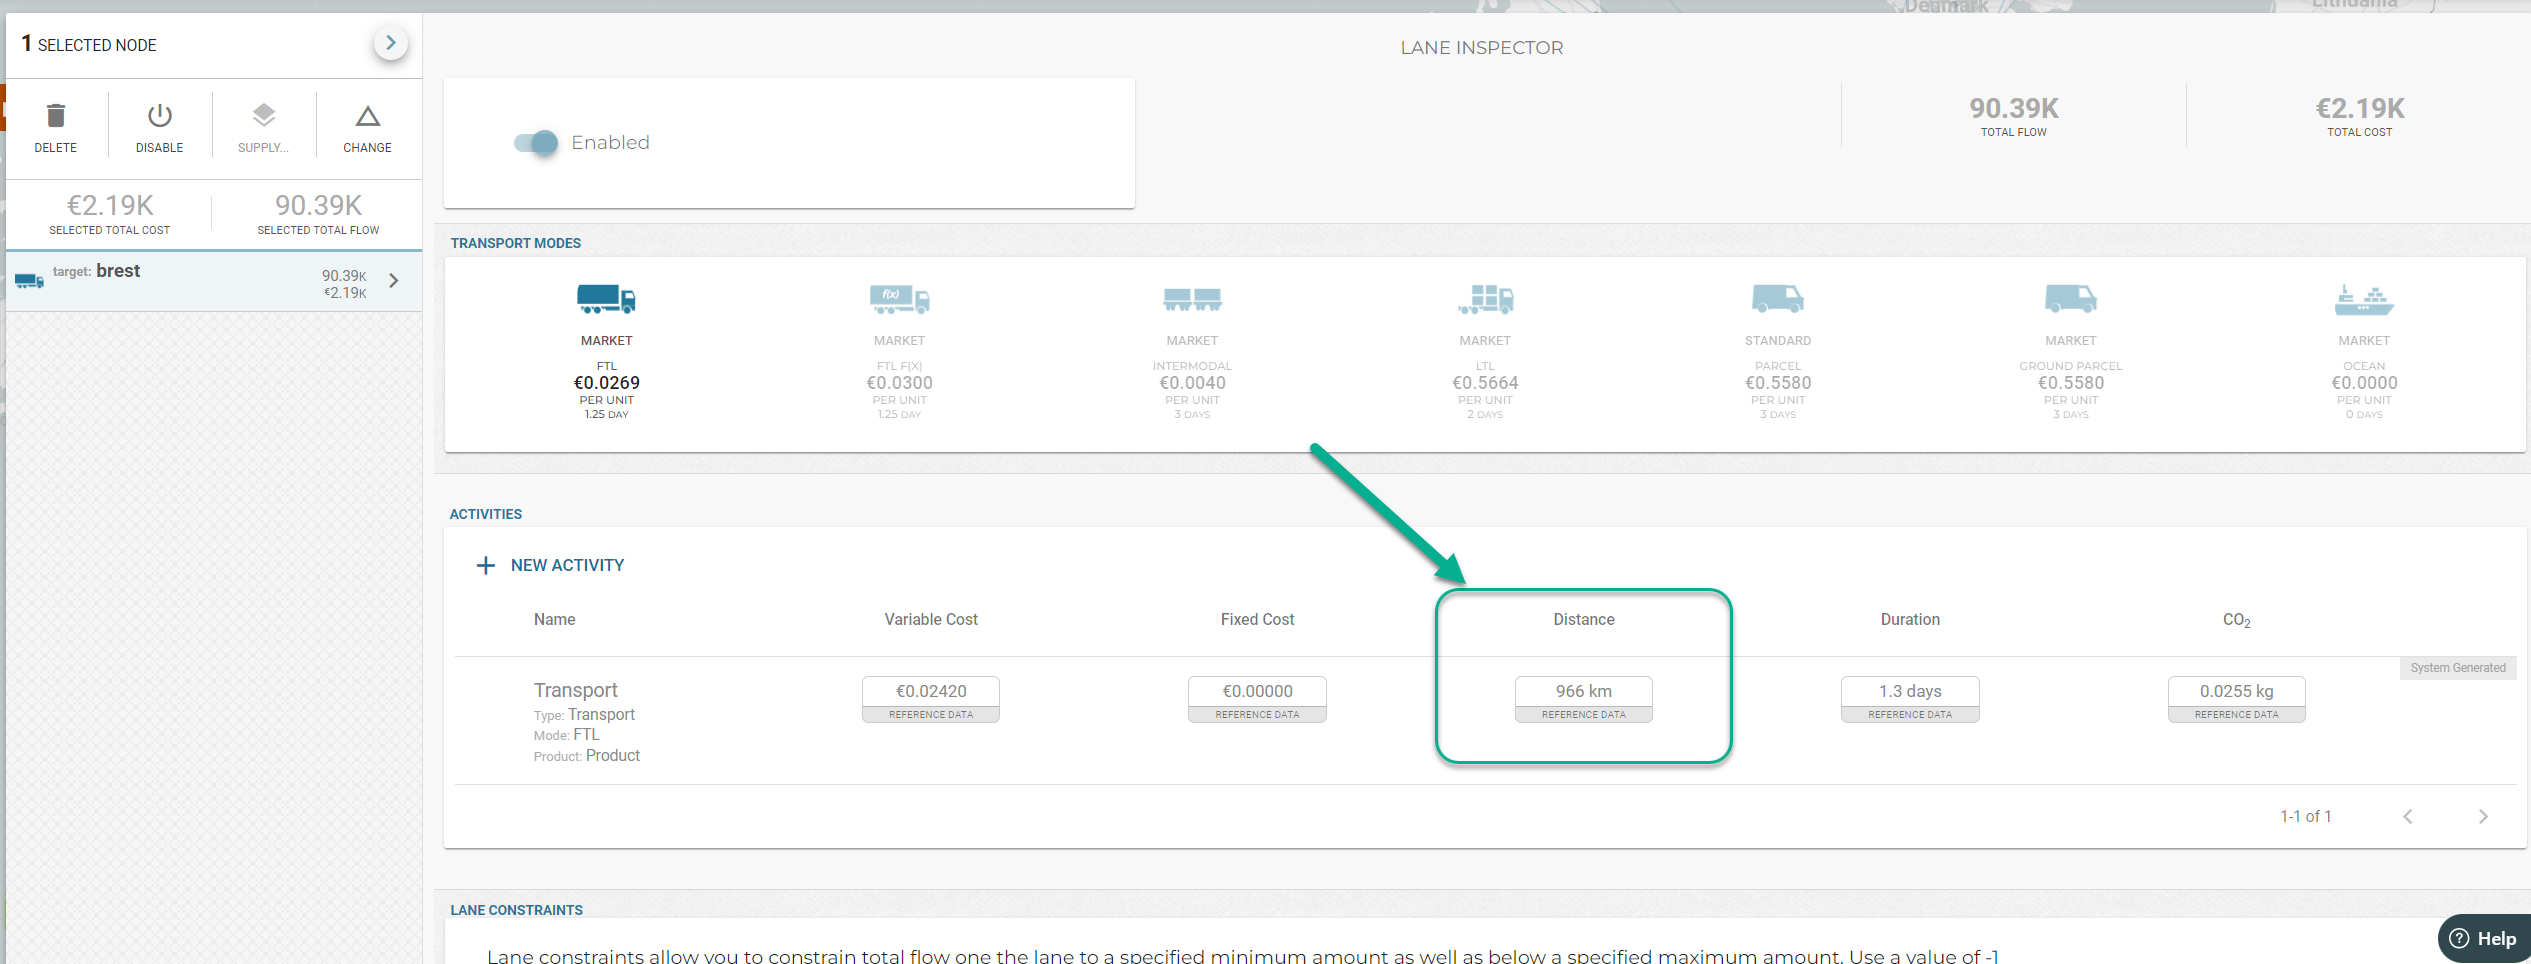Select the Market LTL mode
Viewport: 2531px width, 964px height.
[1485, 298]
